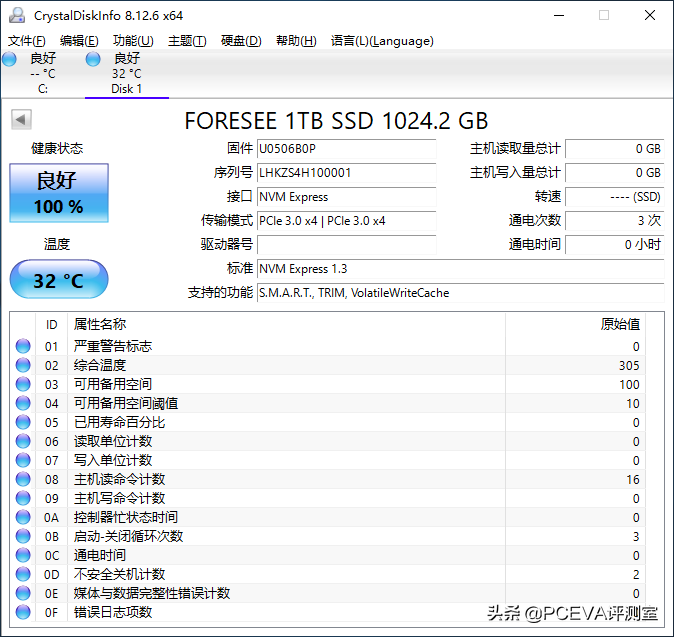Click the 原始值 column header
Screen dimensions: 674x637
575,325
